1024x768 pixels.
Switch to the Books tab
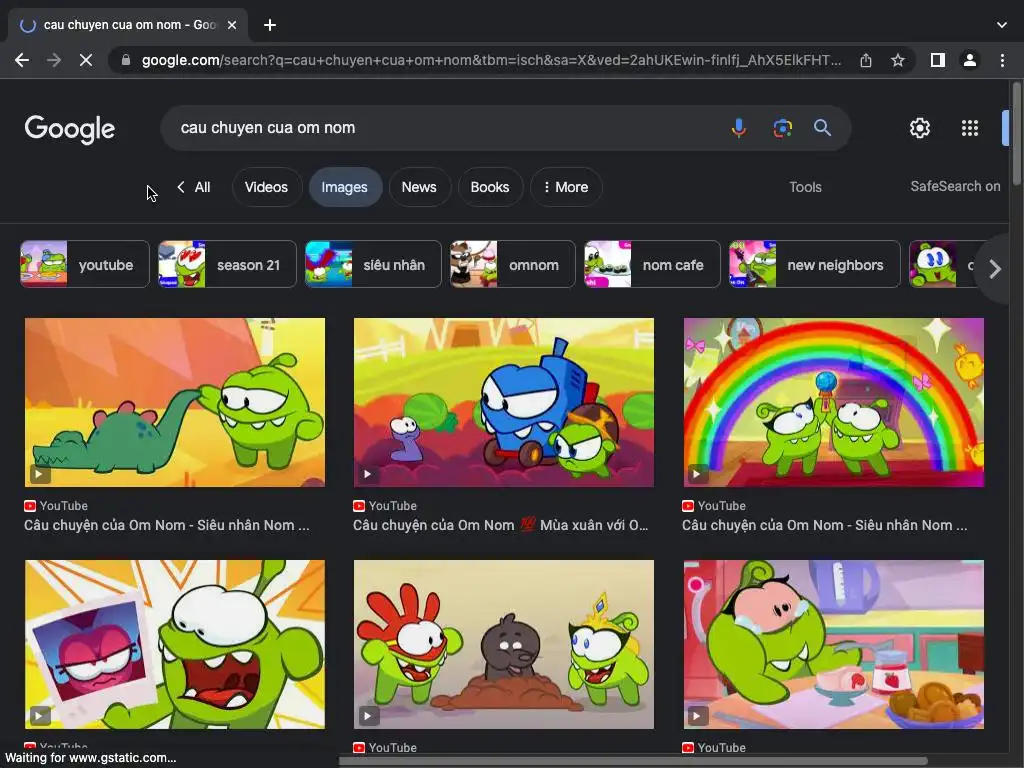[490, 187]
